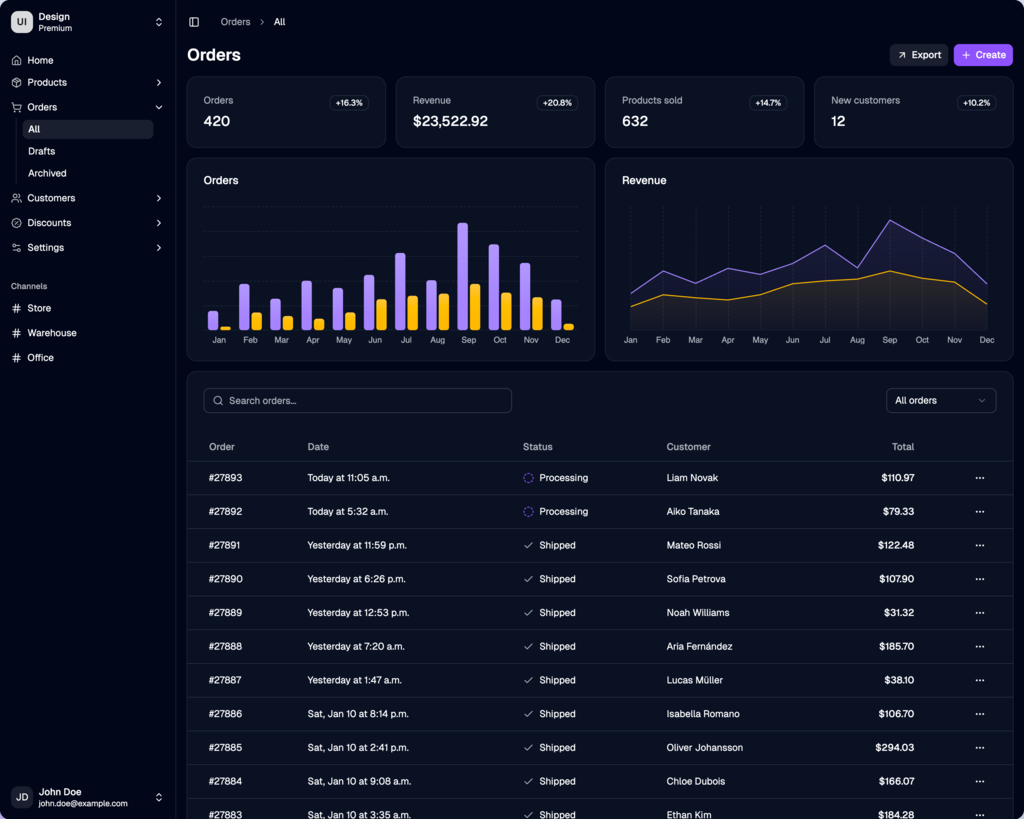Click the Export button
Viewport: 1024px width, 819px height.
(x=918, y=55)
